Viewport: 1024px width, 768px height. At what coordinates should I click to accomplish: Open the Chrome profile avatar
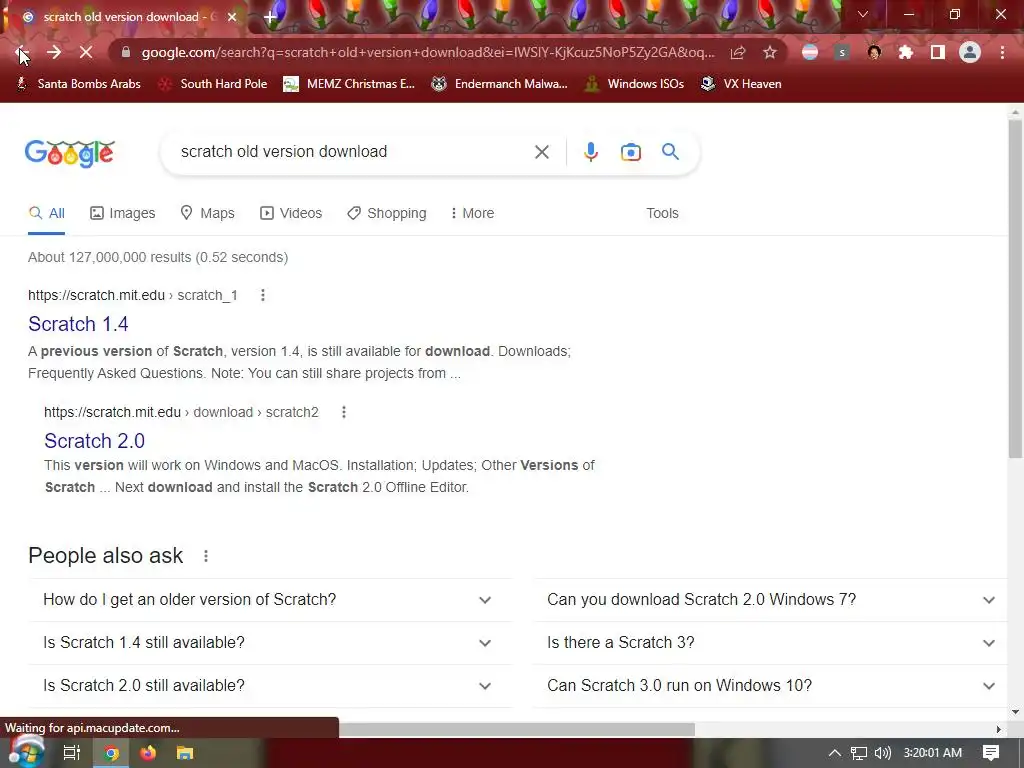coord(970,52)
